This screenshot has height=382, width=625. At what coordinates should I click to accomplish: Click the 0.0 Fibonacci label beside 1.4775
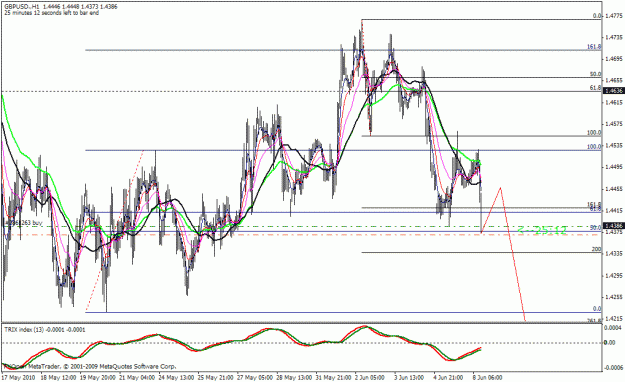point(597,16)
